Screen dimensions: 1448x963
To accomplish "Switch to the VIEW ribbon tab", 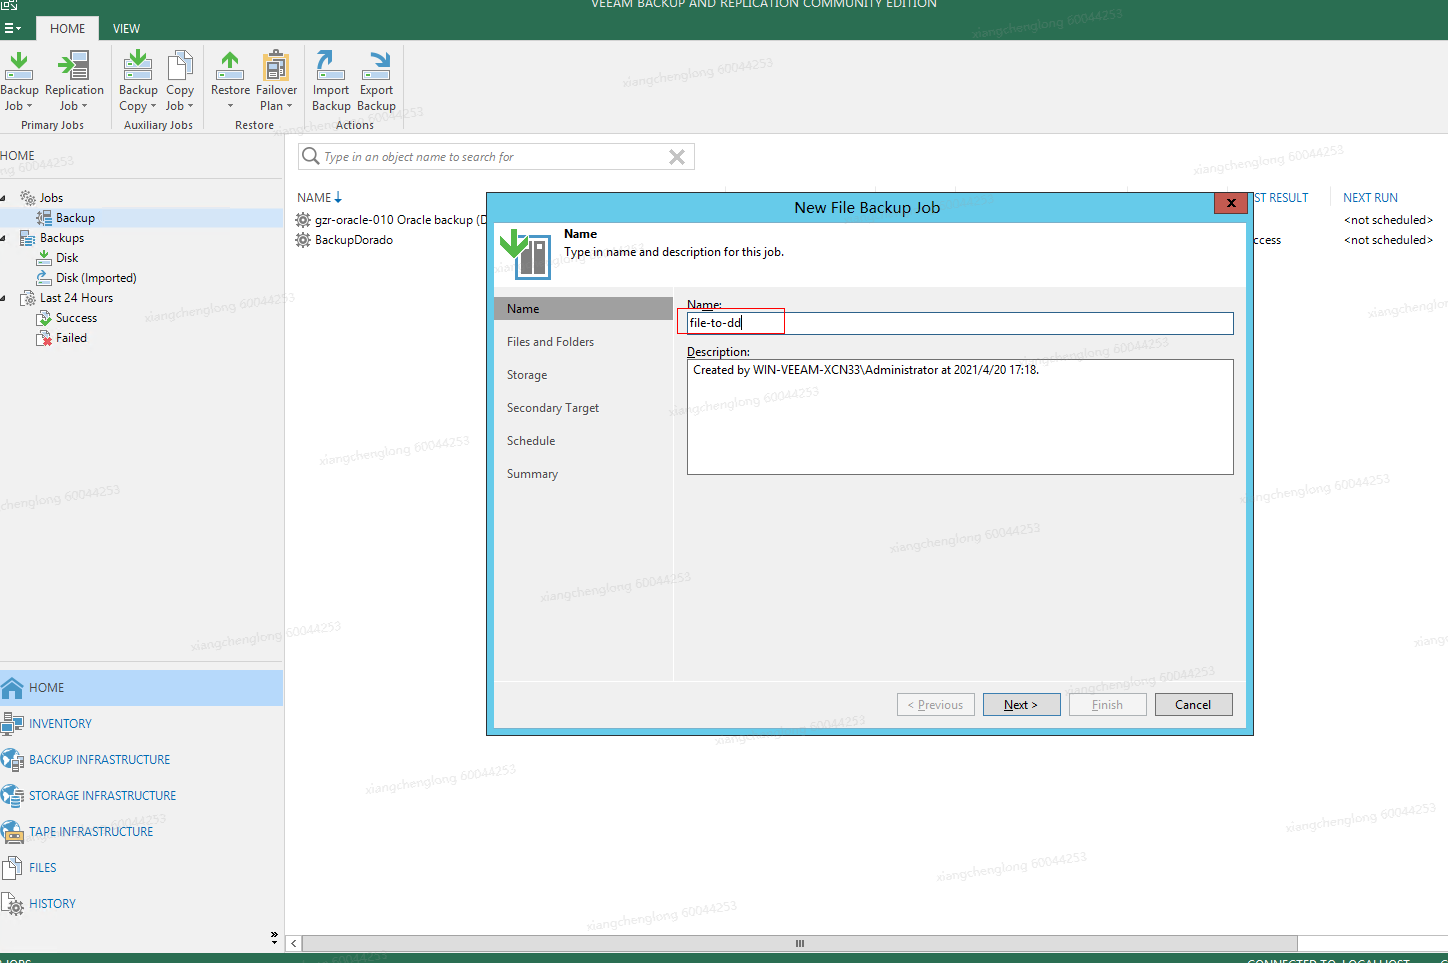I will point(126,28).
